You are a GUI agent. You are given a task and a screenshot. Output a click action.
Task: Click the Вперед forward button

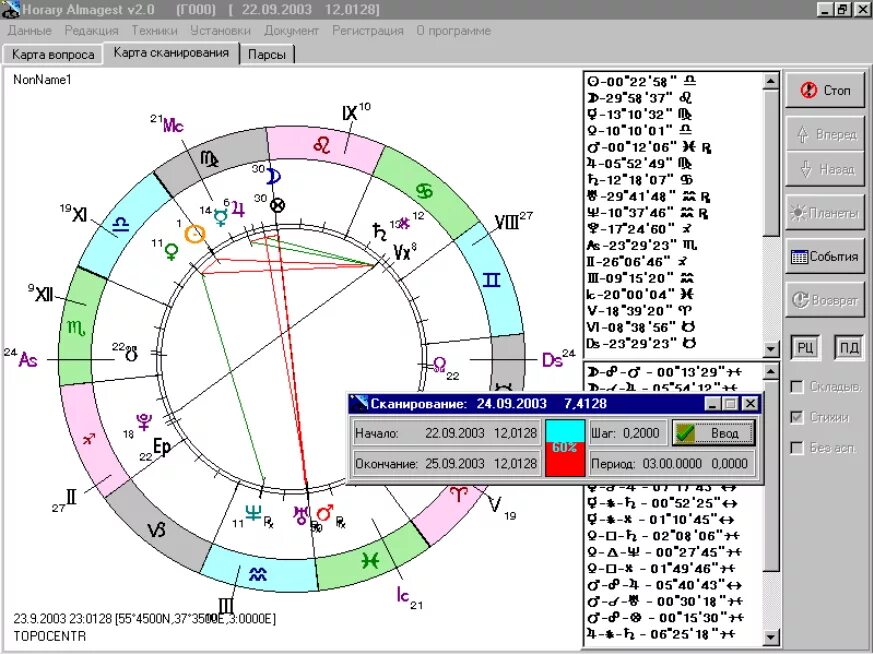825,134
